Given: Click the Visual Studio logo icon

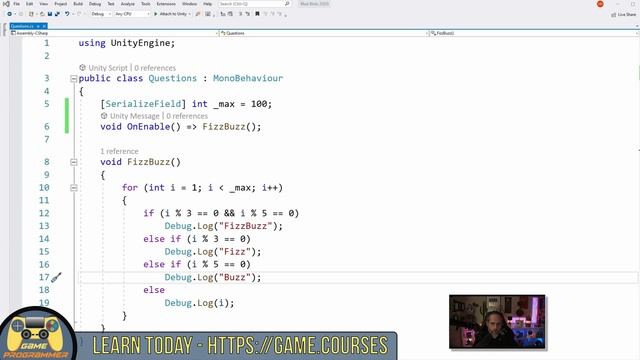Looking at the screenshot, I should 6,4.
